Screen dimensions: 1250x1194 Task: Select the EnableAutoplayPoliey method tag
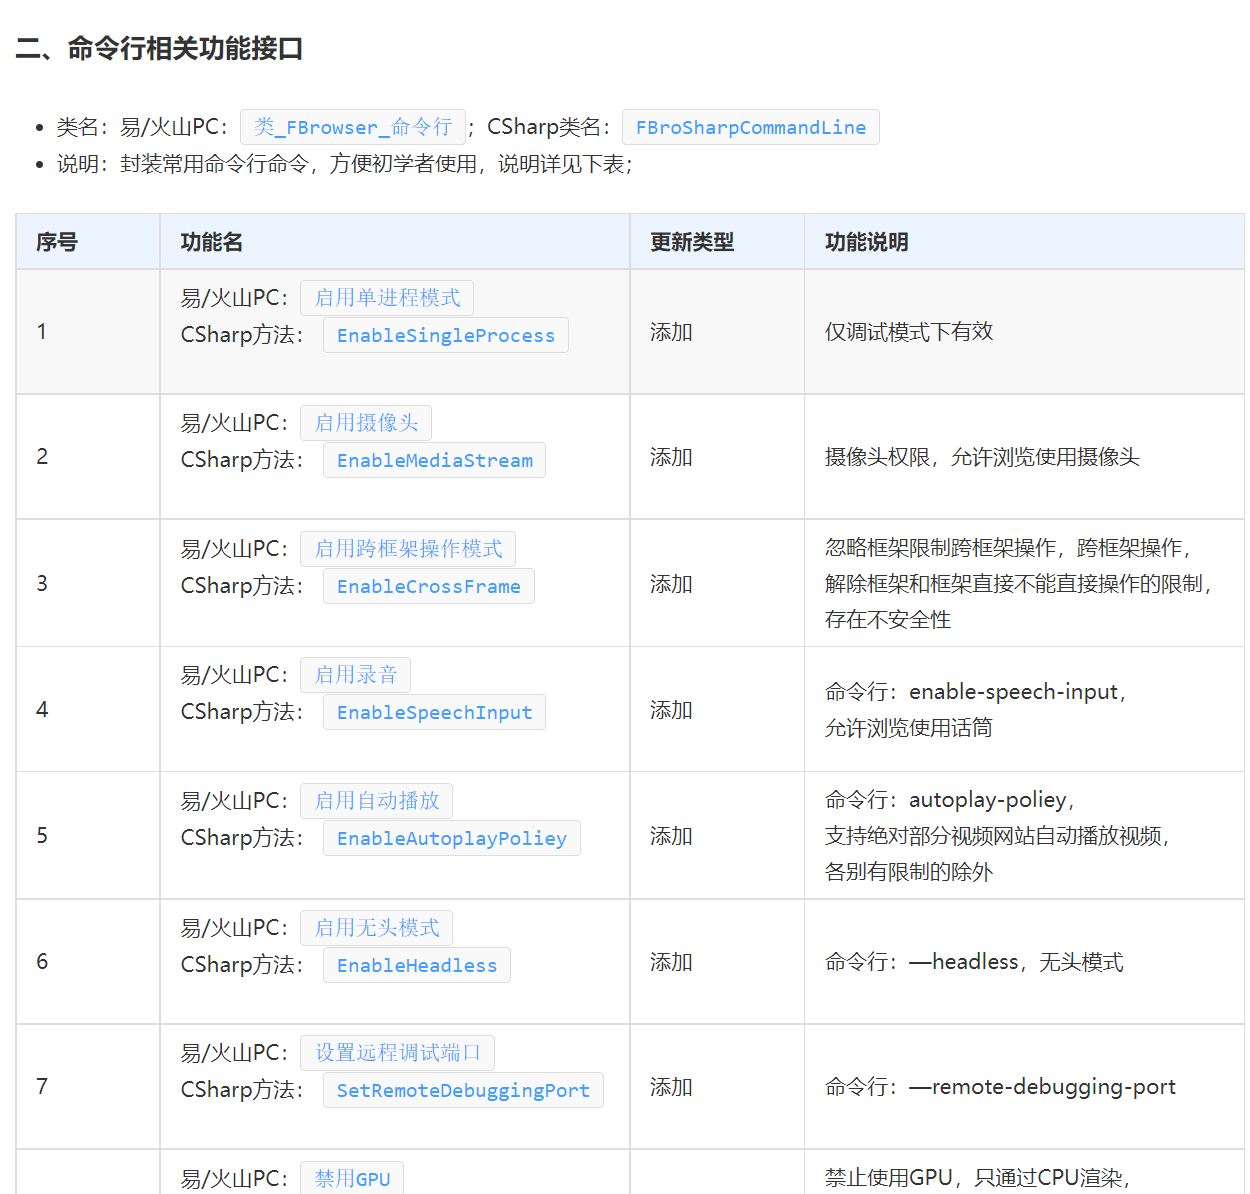pyautogui.click(x=451, y=838)
